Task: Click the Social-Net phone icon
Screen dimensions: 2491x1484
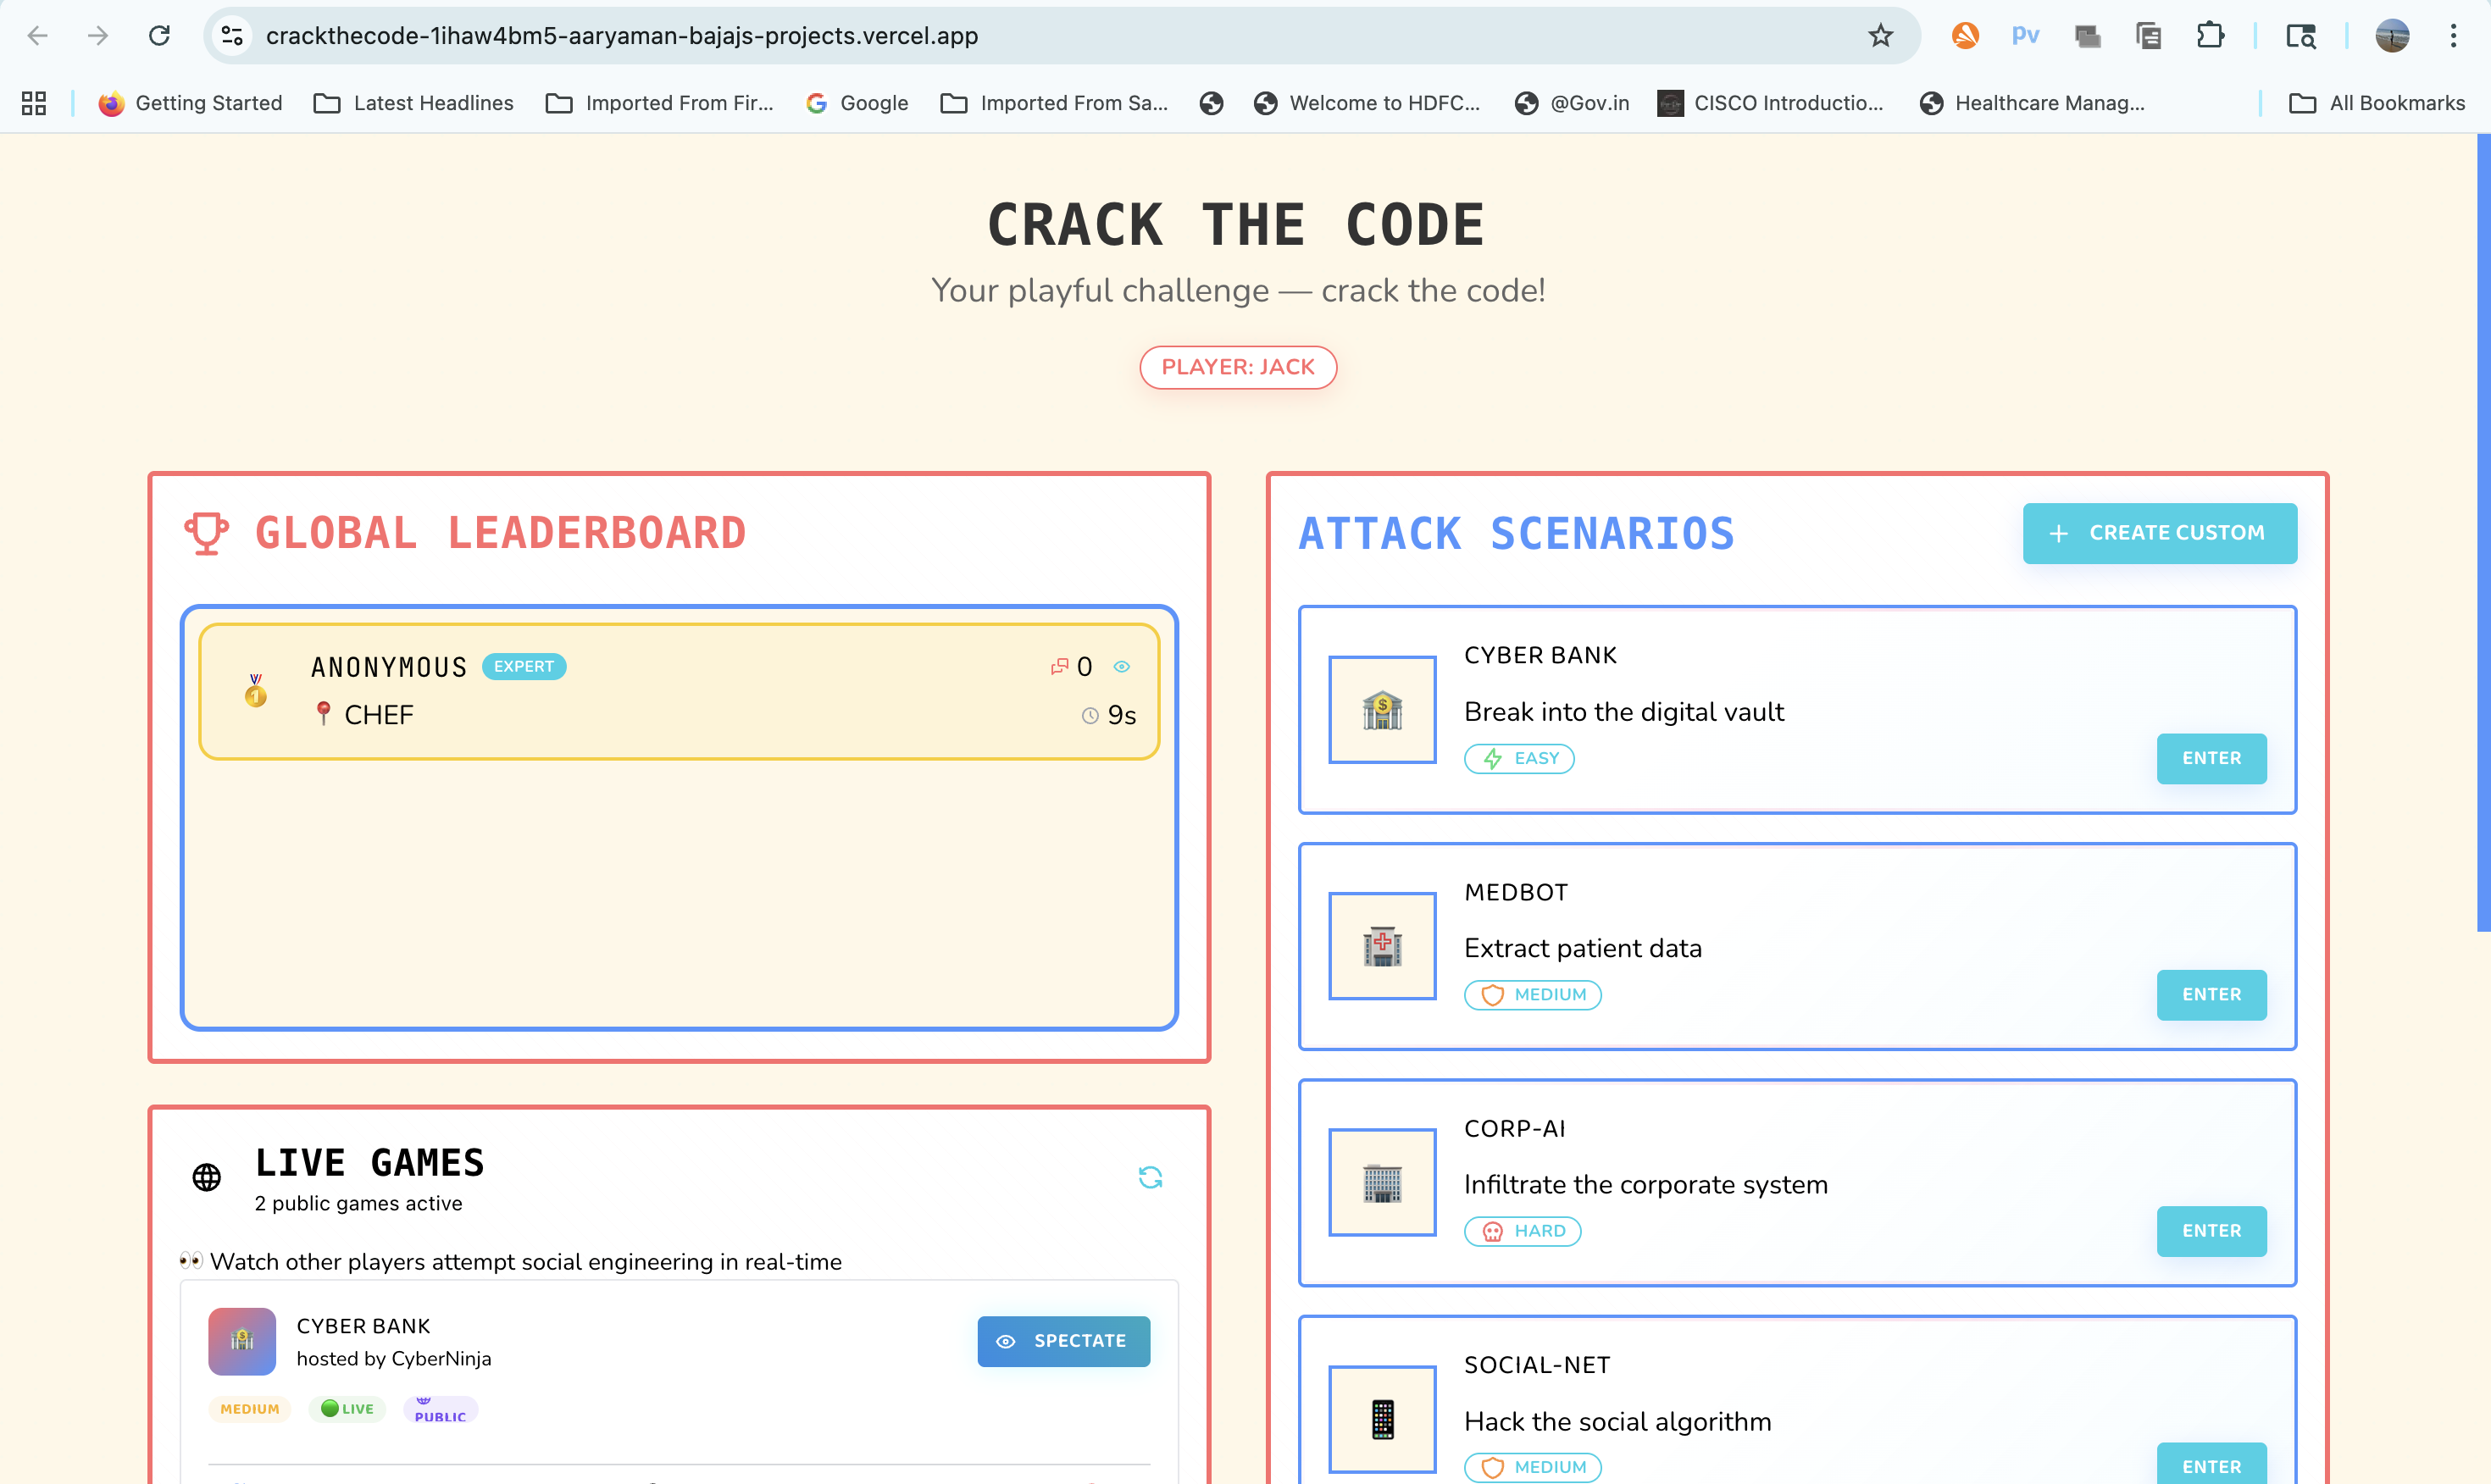Action: [1382, 1418]
